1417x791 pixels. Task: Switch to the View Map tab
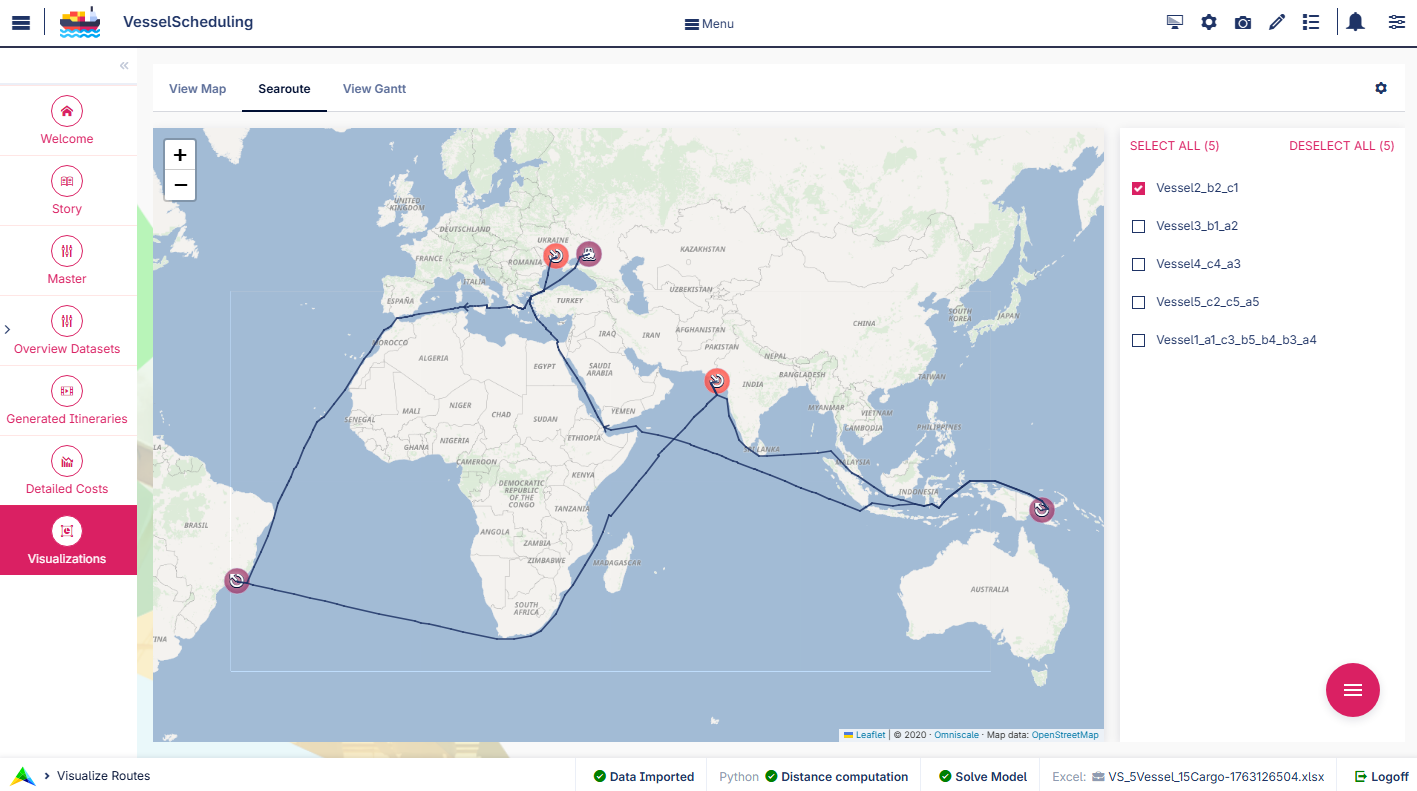point(197,89)
